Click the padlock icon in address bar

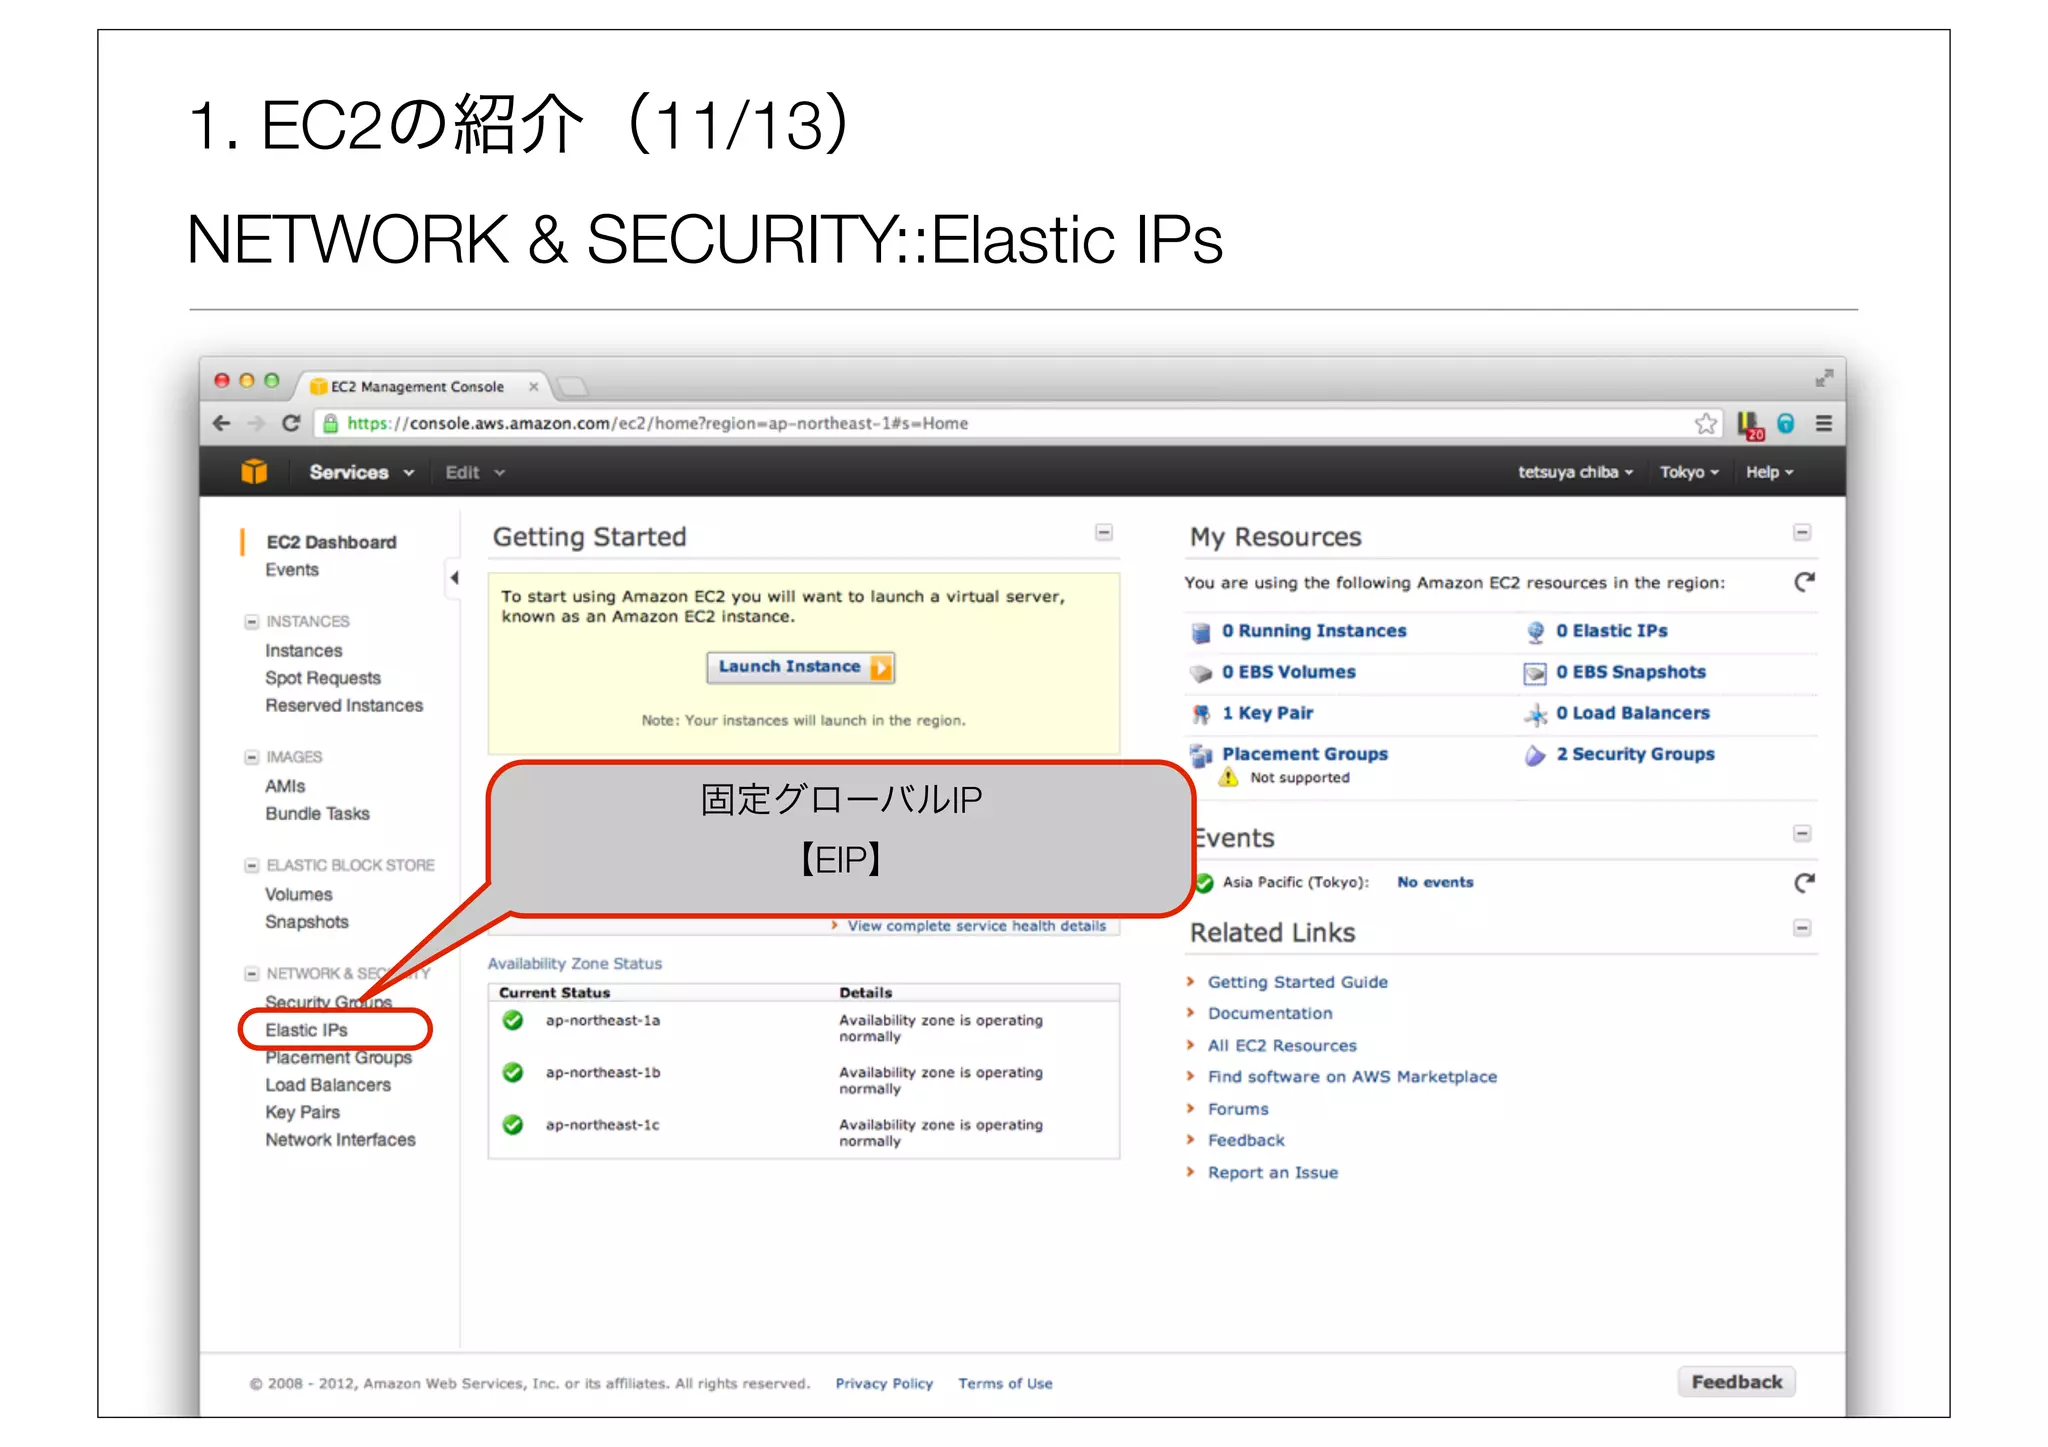pyautogui.click(x=330, y=423)
